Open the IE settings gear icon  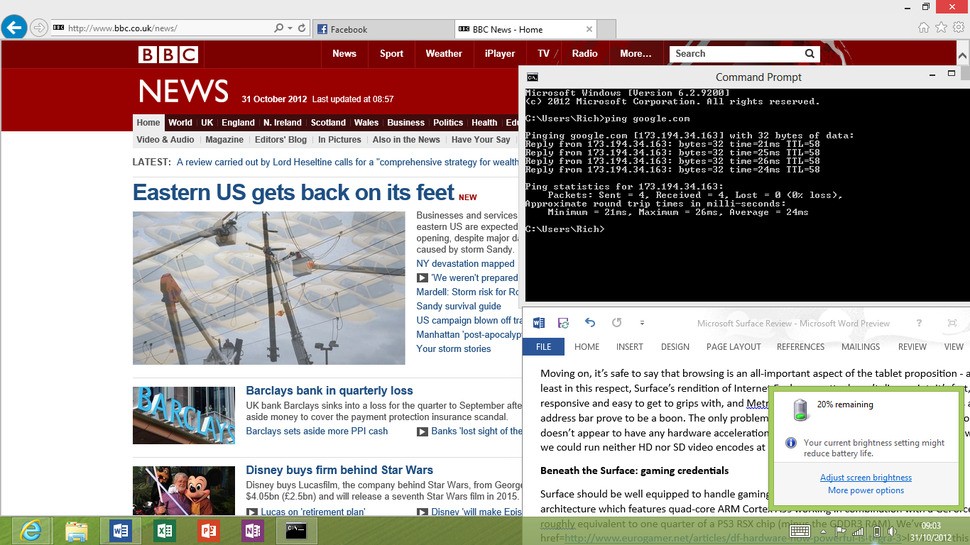tap(960, 27)
